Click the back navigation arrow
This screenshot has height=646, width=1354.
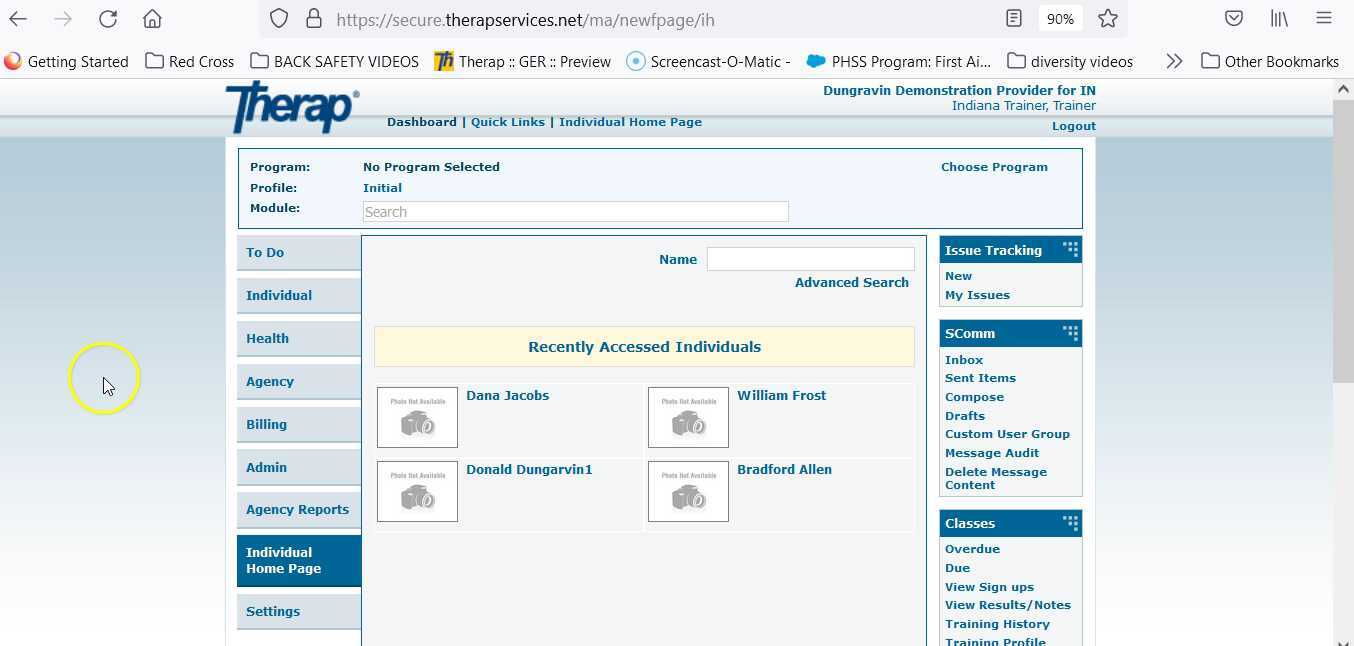point(20,18)
